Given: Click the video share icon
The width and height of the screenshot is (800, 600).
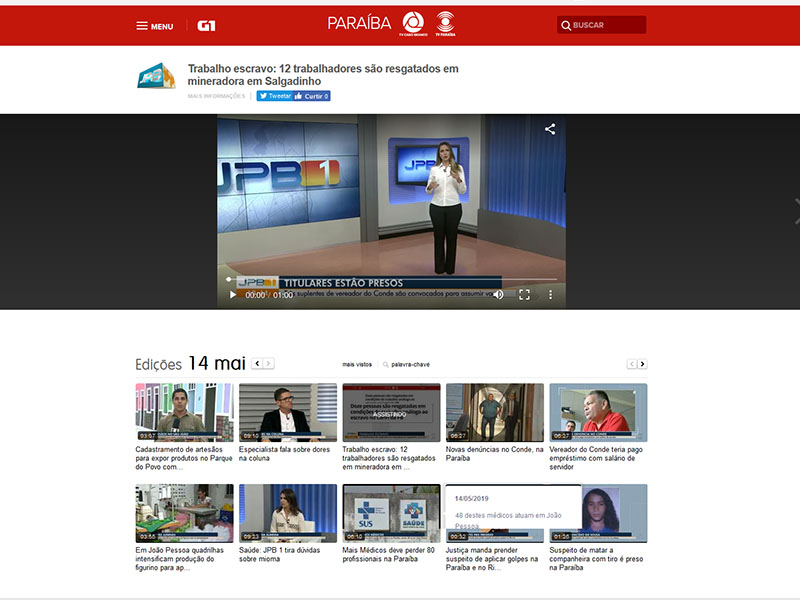Looking at the screenshot, I should [x=550, y=129].
